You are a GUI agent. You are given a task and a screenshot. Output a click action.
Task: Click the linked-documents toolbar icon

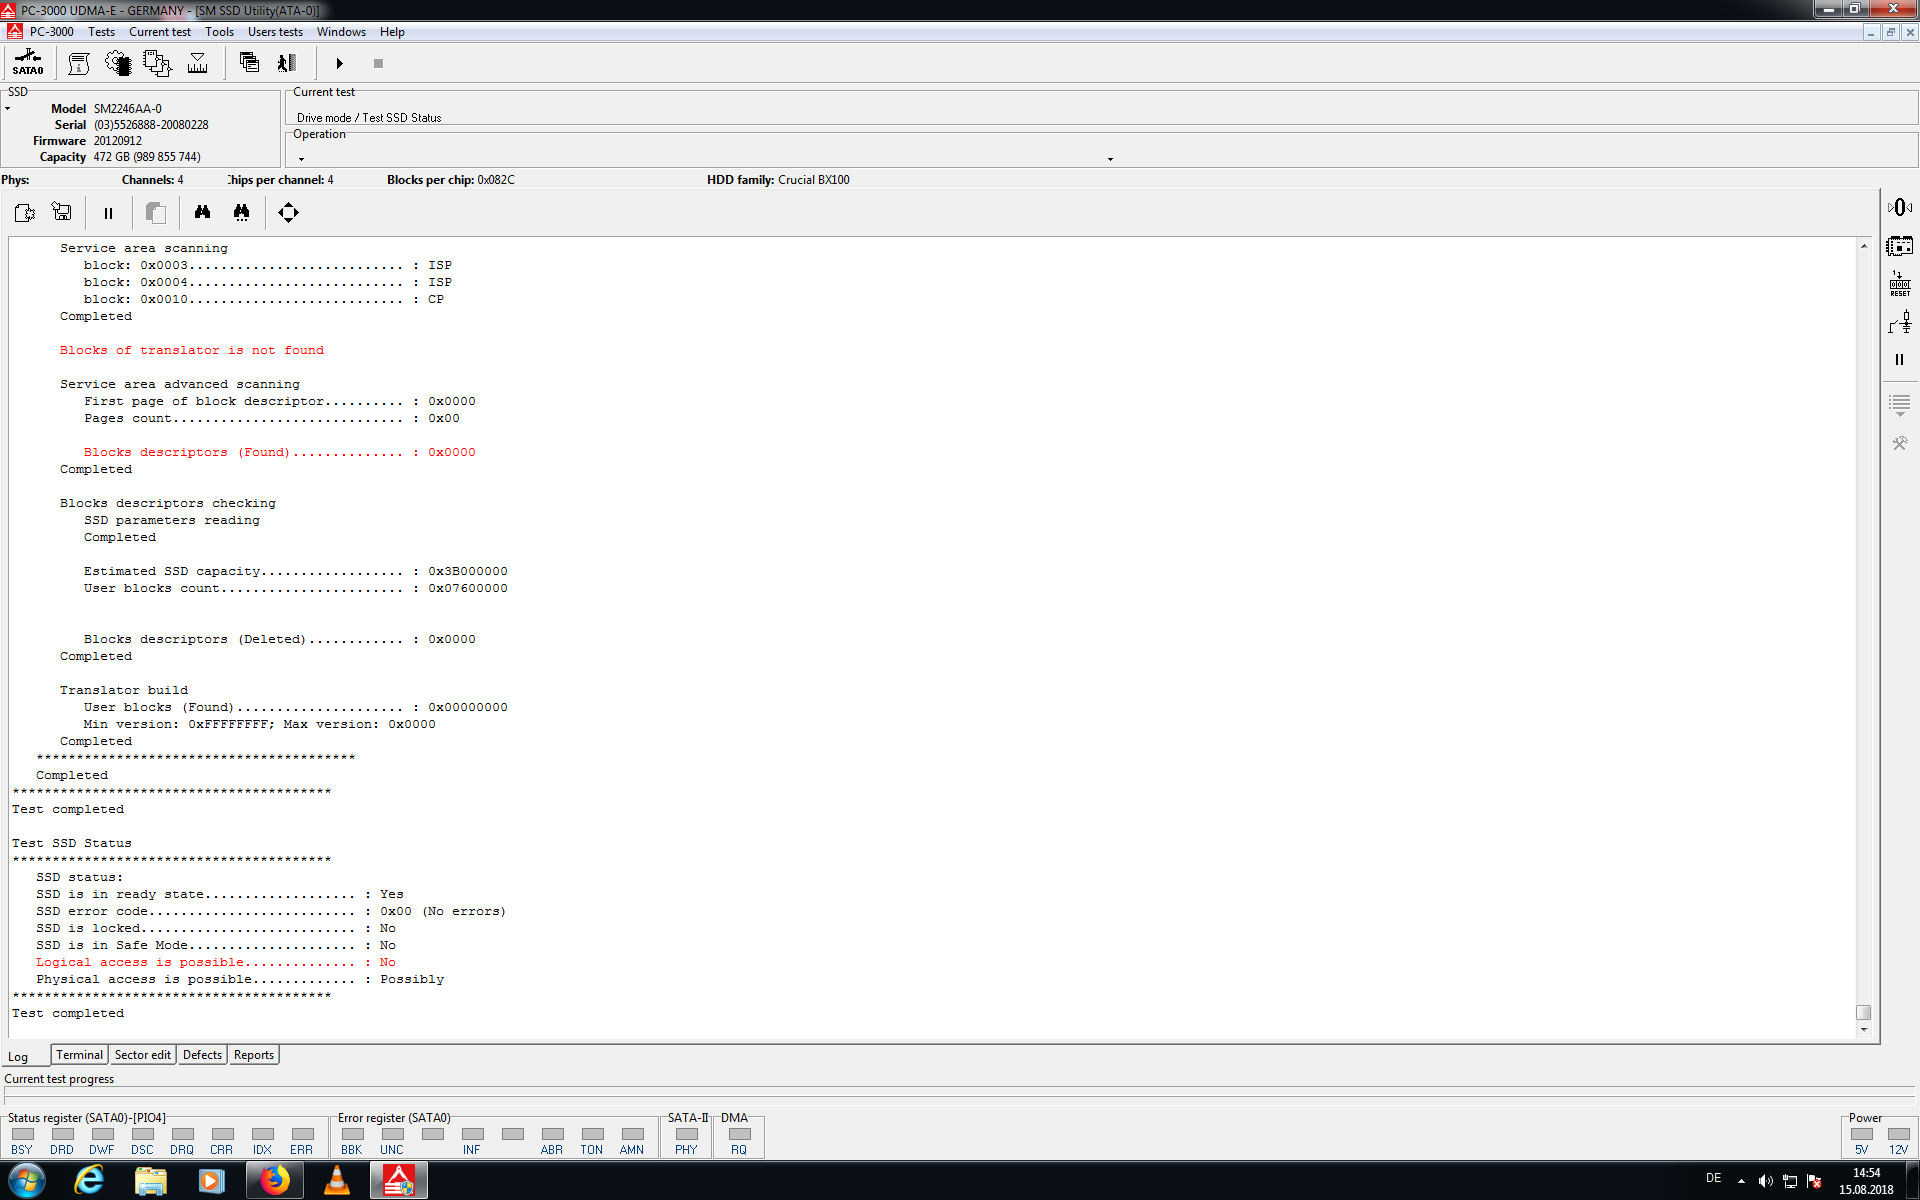pos(157,63)
